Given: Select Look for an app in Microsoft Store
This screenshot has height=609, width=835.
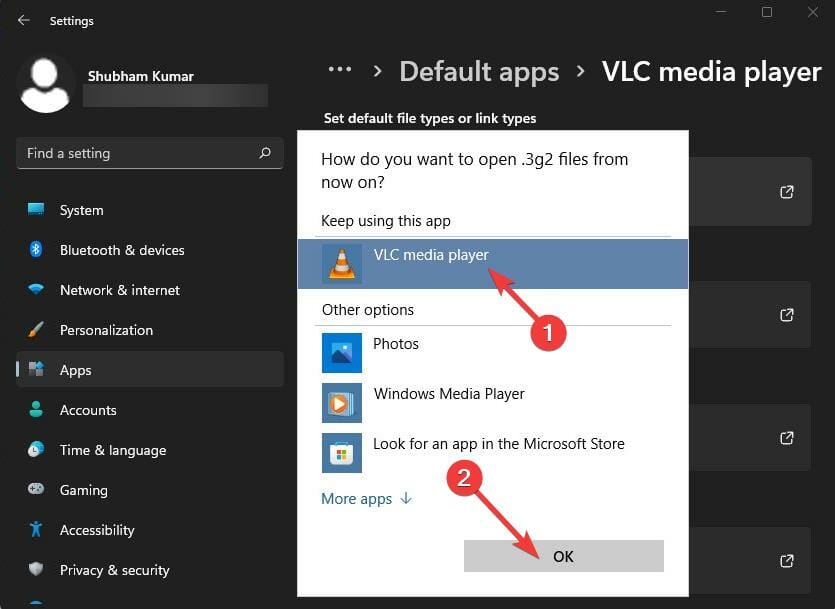Looking at the screenshot, I should [493, 452].
